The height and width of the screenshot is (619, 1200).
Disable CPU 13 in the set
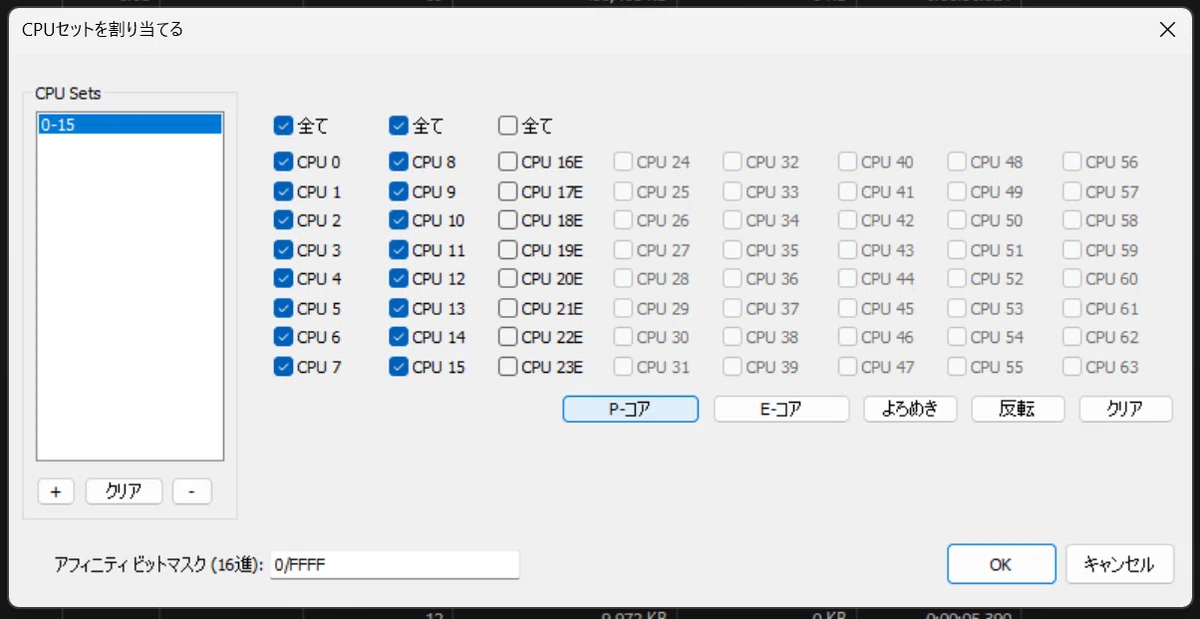point(399,308)
